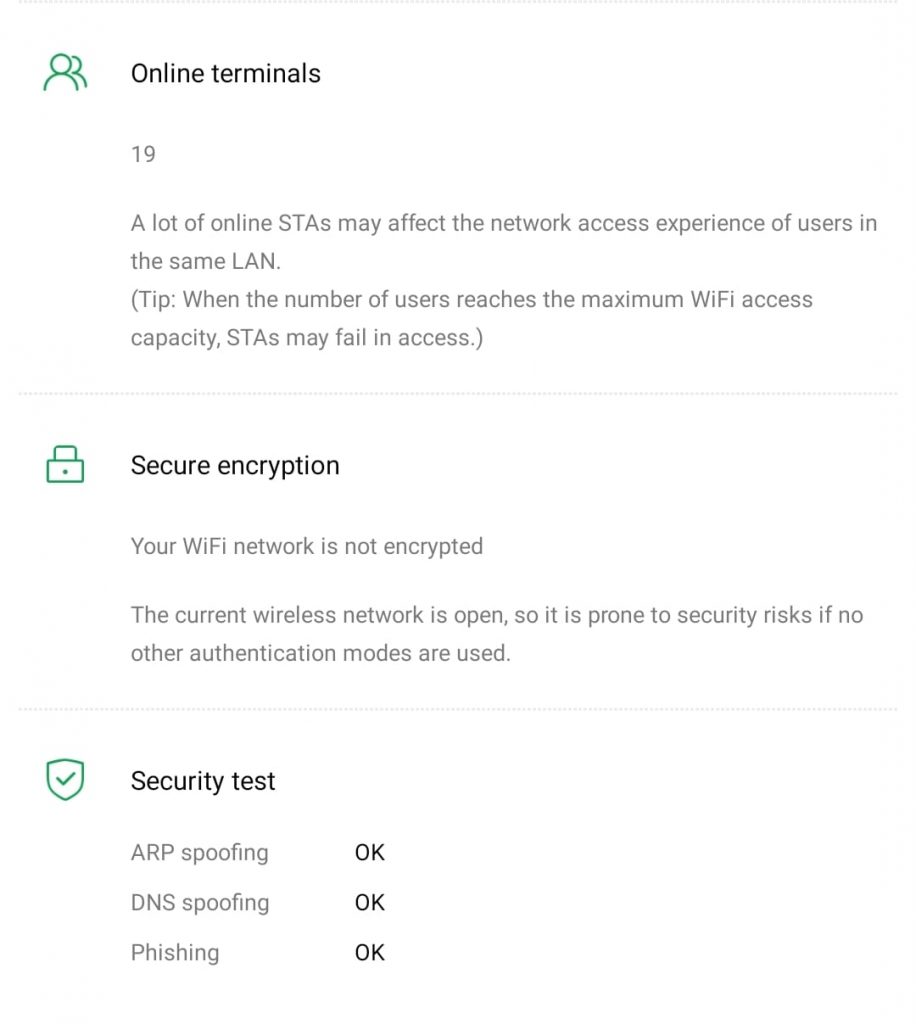Viewport: 916px width, 1024px height.
Task: Click the Security test shield checkmark icon
Action: (65, 780)
